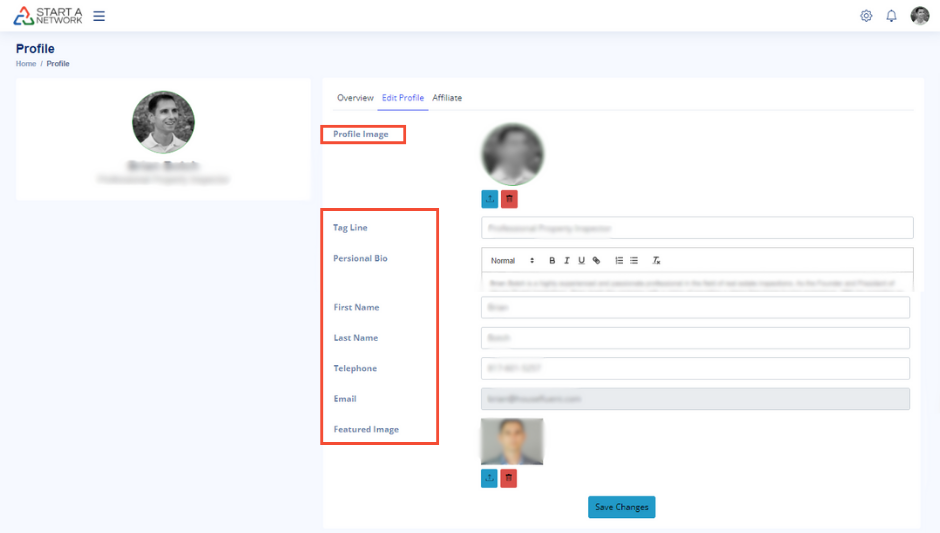Insert a numbered list in bio editor
940x533 pixels.
[x=619, y=261]
